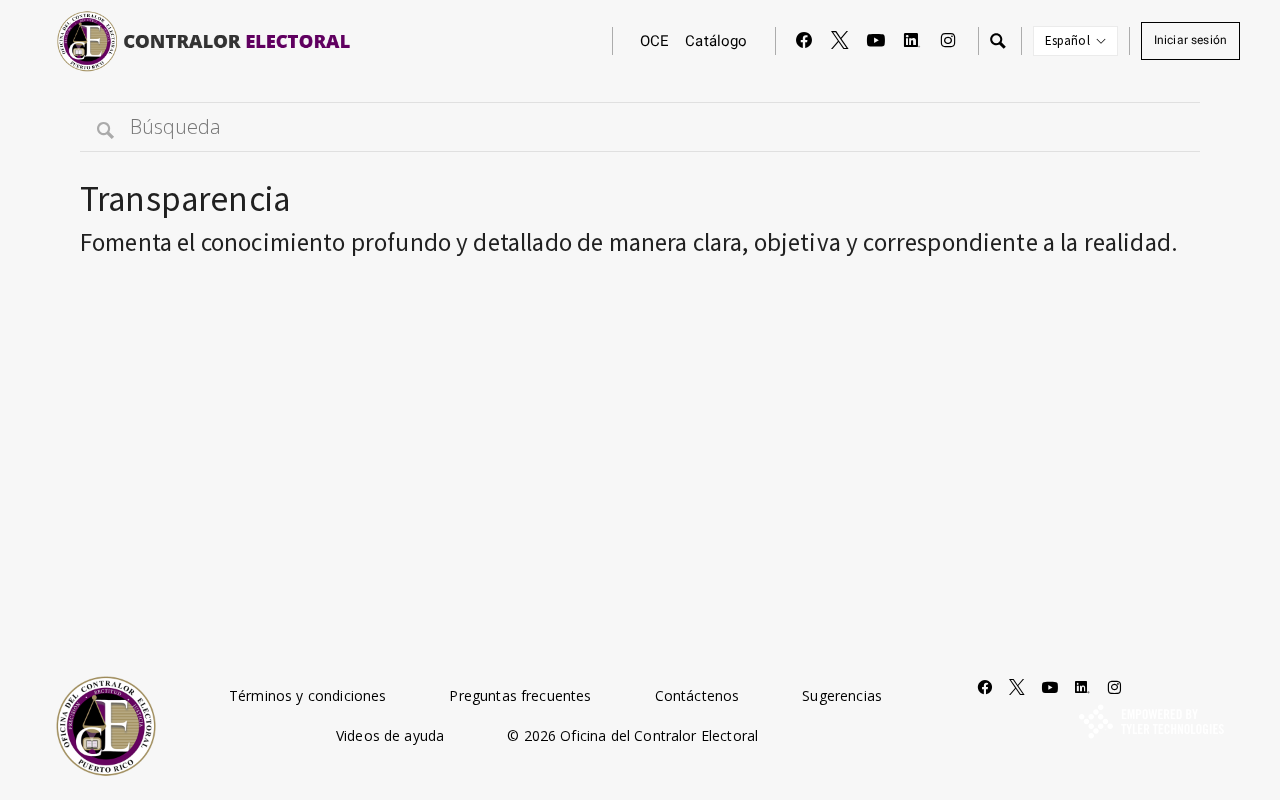Click the Tyler Technologies footer logo
Image resolution: width=1280 pixels, height=800 pixels.
click(1151, 722)
